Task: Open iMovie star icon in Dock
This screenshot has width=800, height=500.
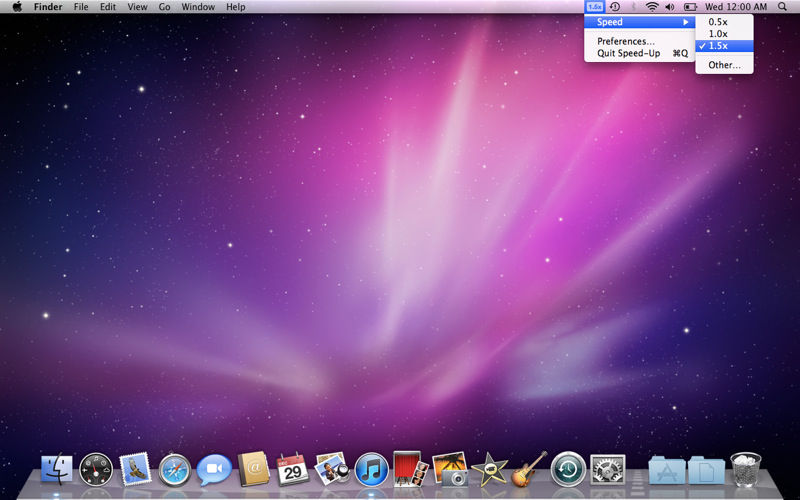Action: [x=489, y=469]
